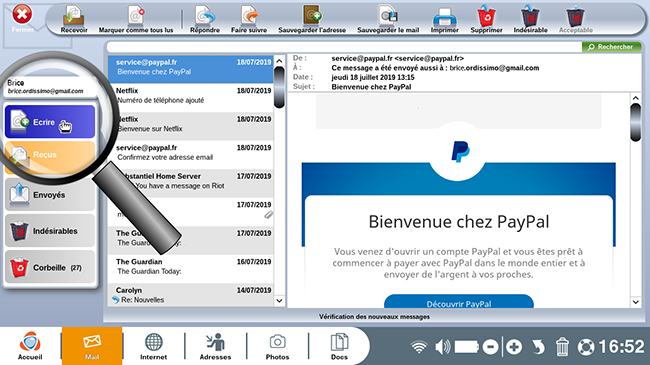Click Sauvegarder le mail icon

tap(388, 19)
